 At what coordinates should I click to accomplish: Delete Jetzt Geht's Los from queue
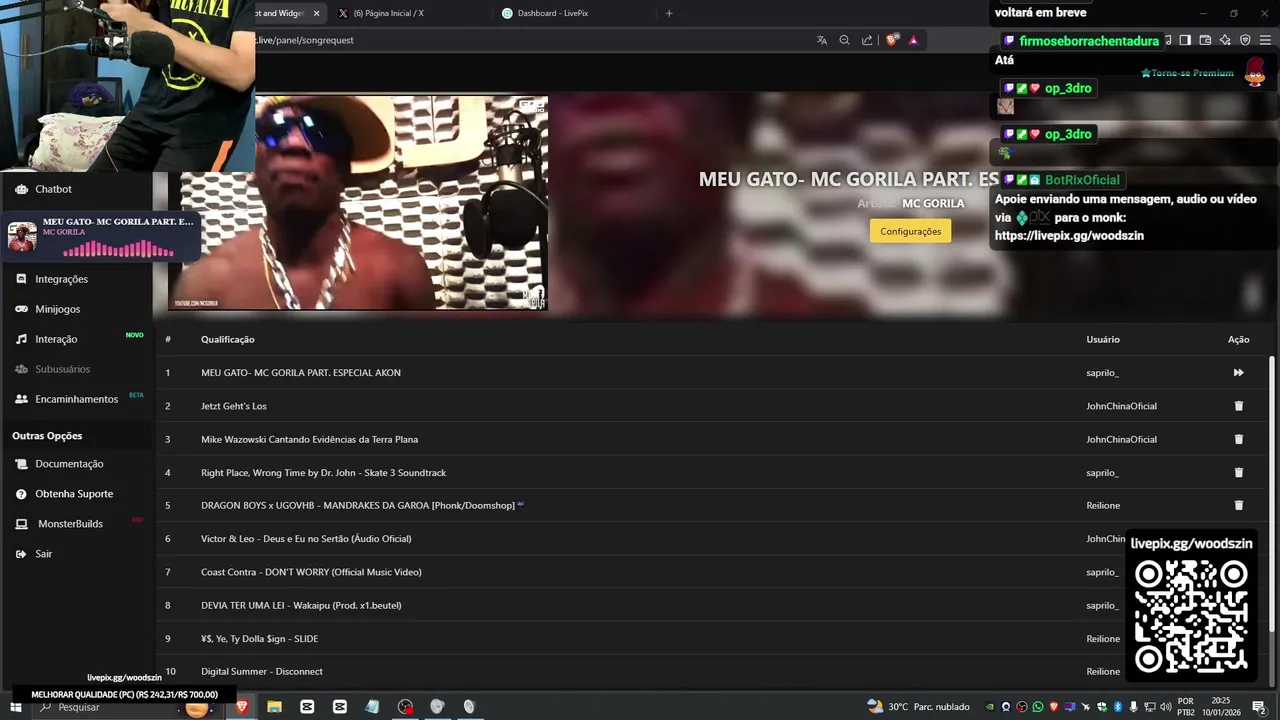(x=1238, y=406)
